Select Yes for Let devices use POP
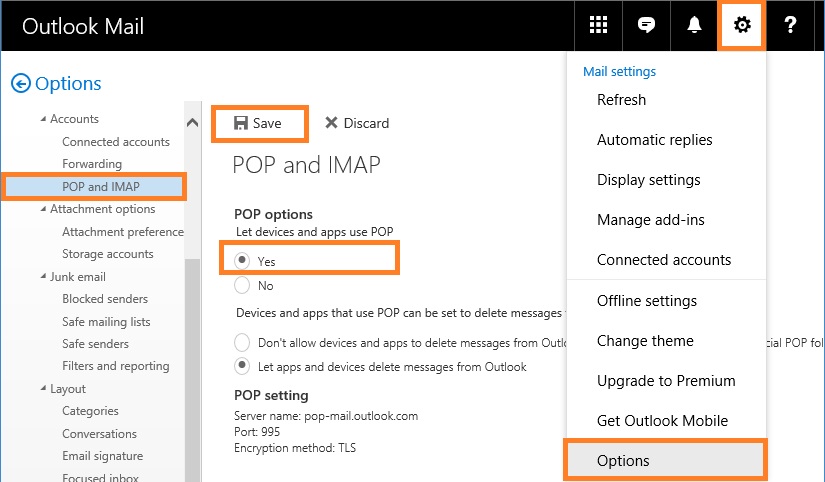This screenshot has height=482, width=825. point(242,260)
